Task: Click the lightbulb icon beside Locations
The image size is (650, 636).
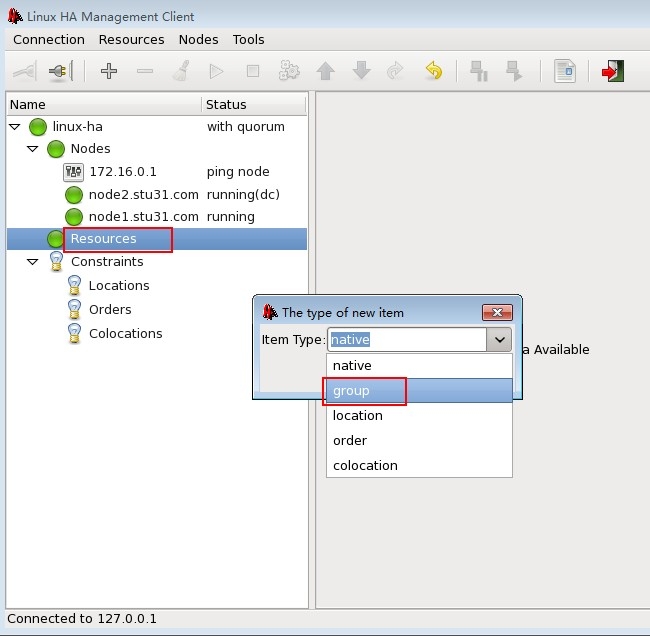Action: (74, 285)
